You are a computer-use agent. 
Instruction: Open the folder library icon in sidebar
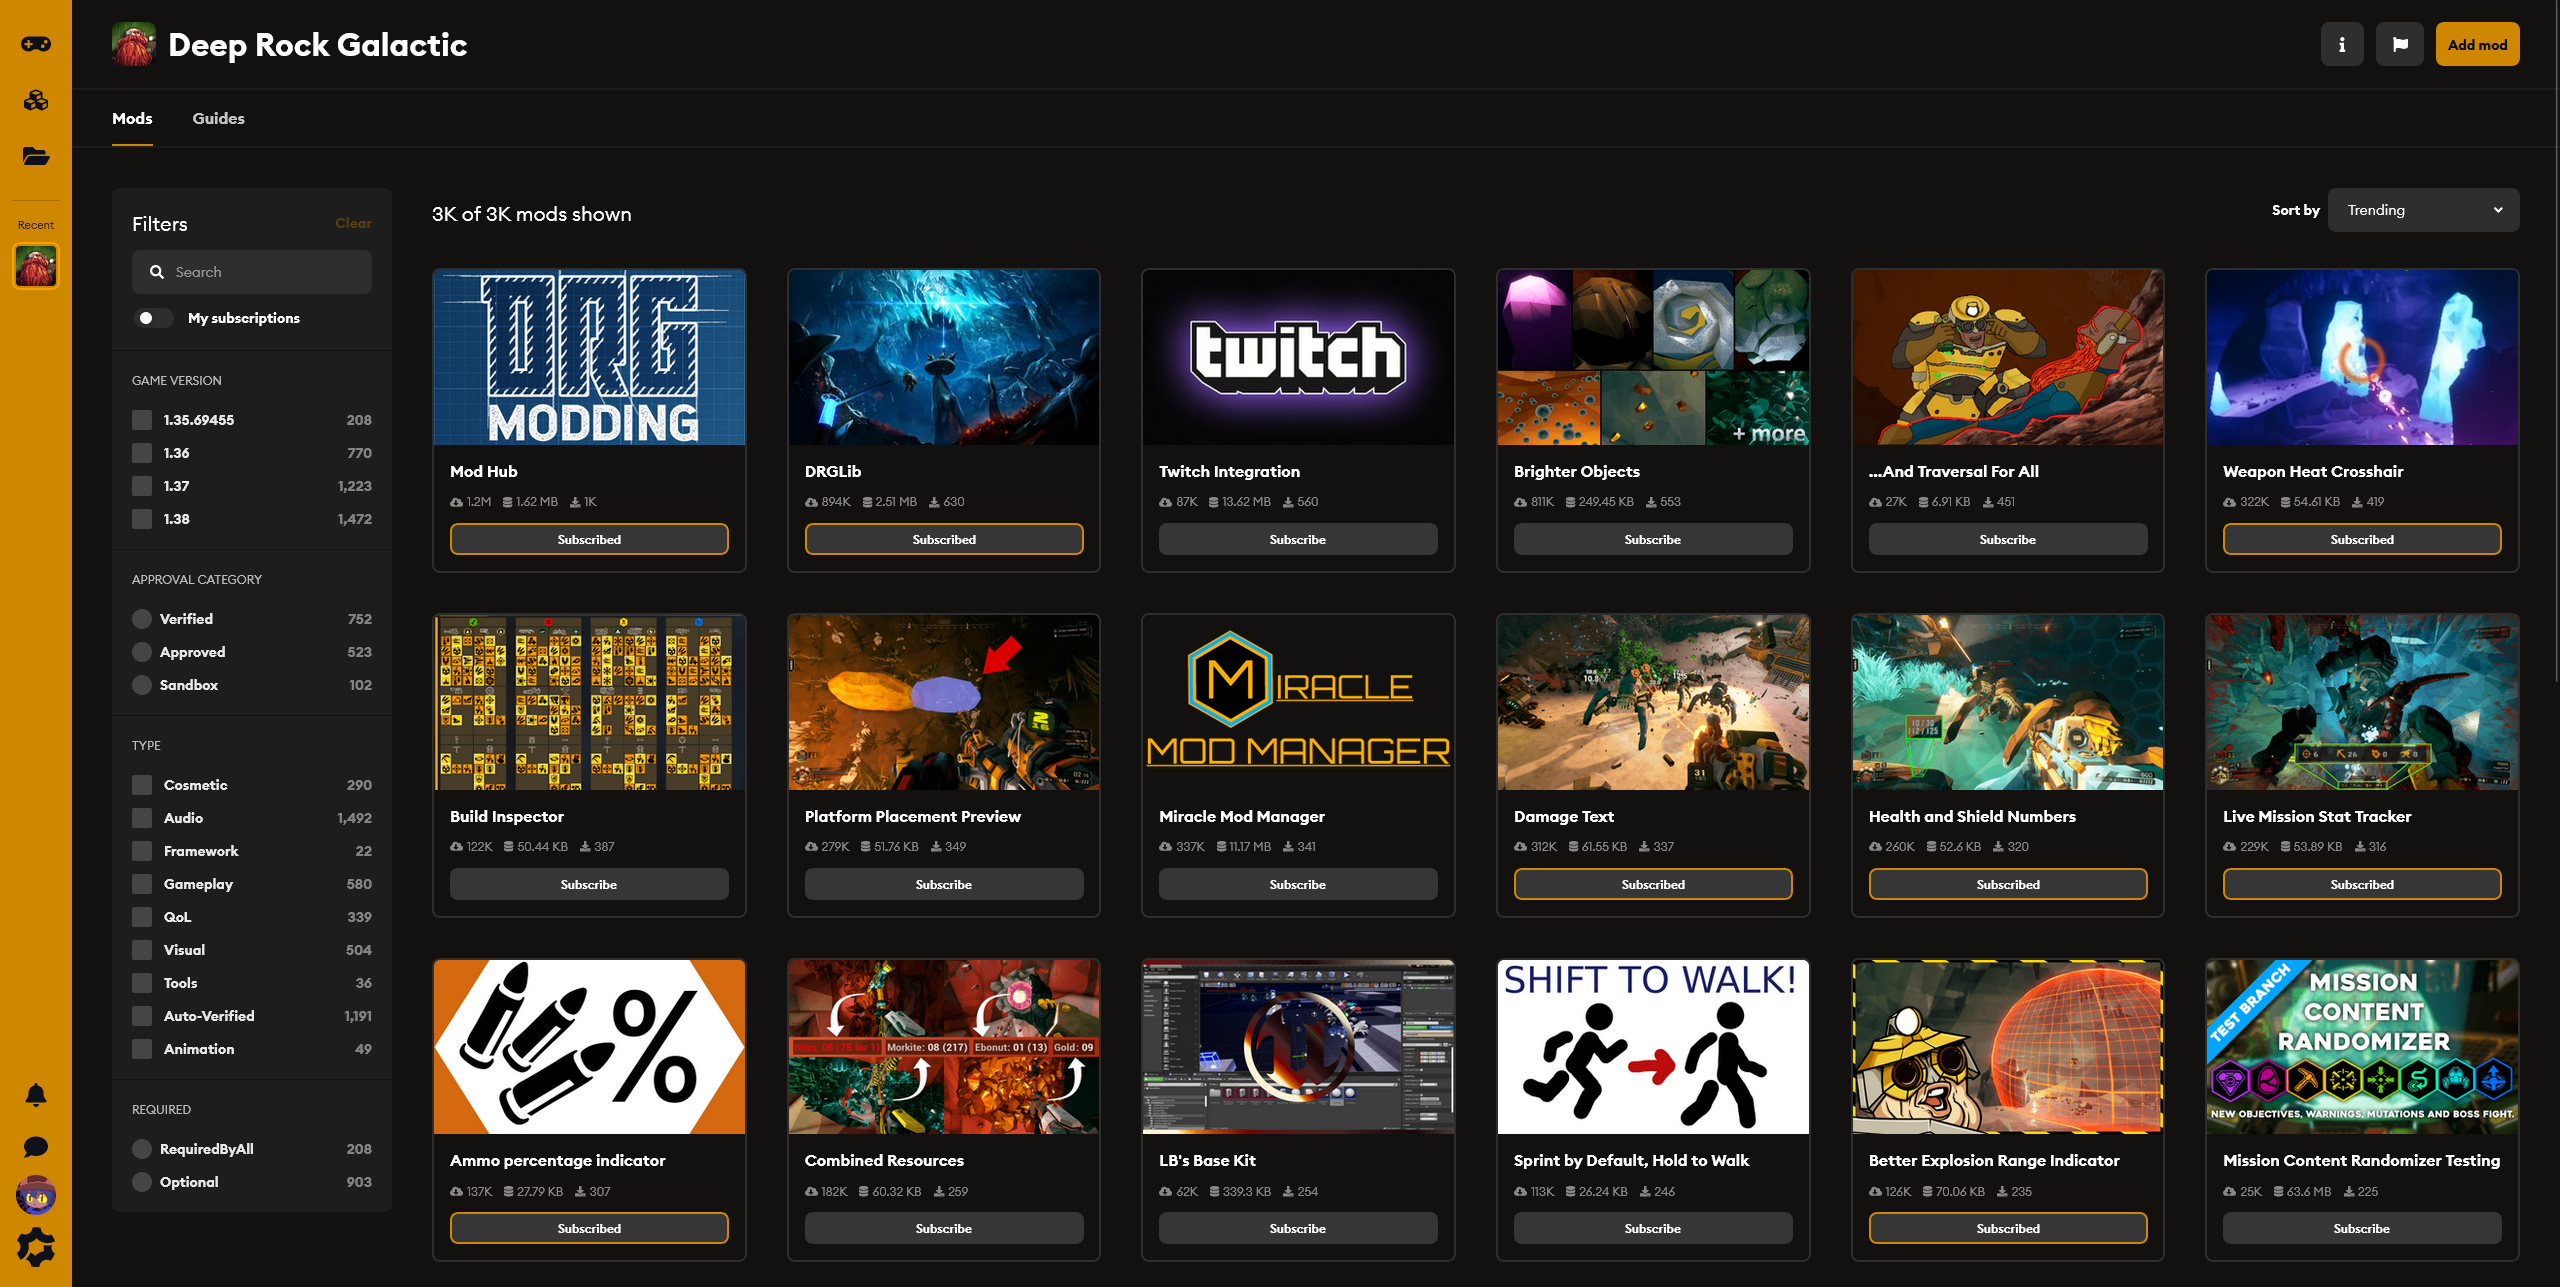click(x=36, y=156)
